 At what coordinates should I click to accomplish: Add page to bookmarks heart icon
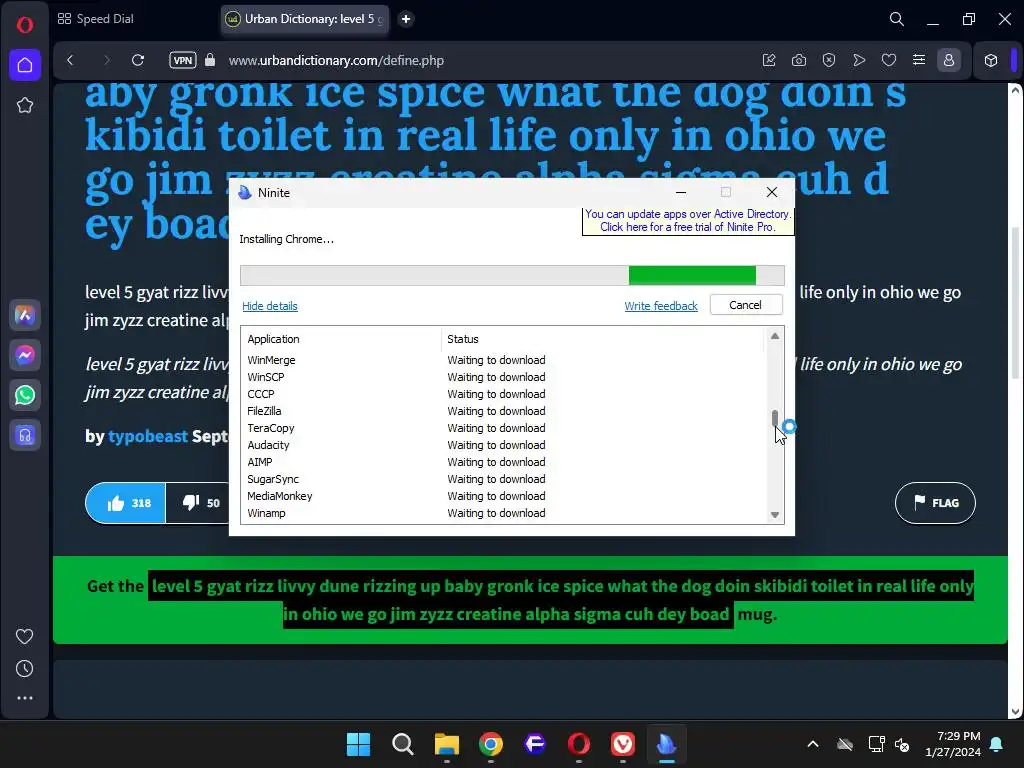(x=889, y=60)
